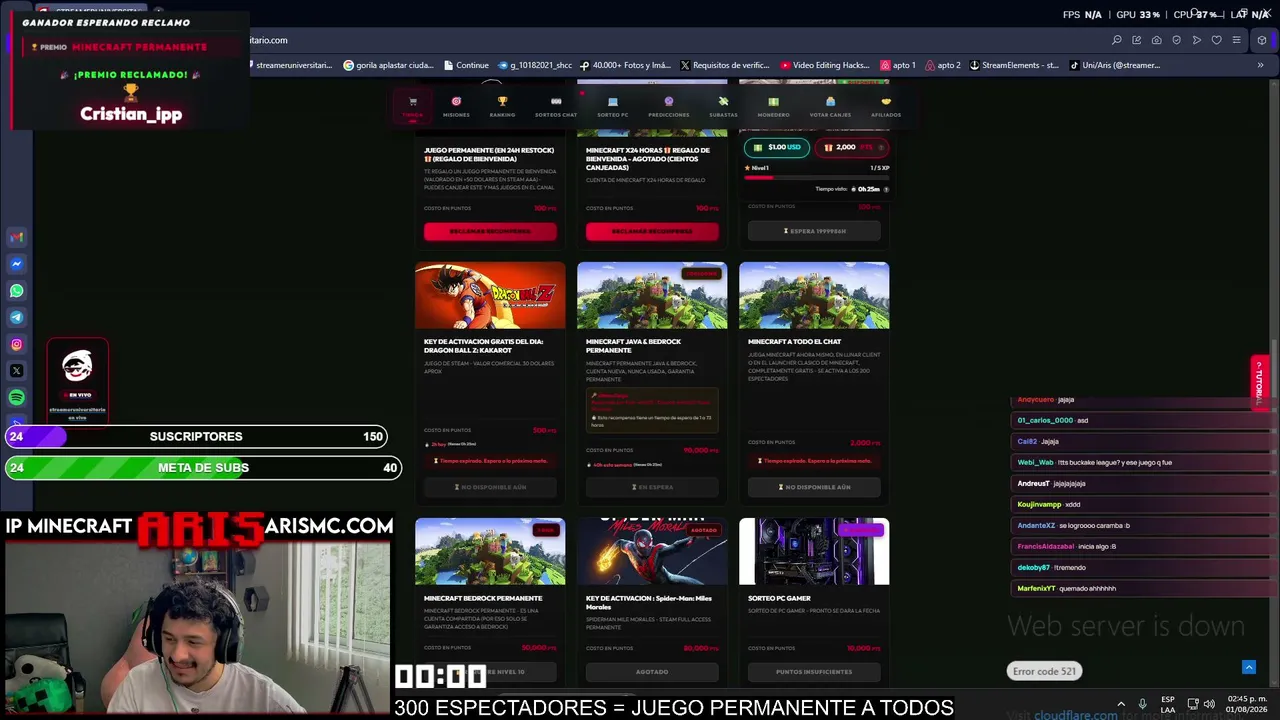Click No Disponible Aún under Dragon Ball
The image size is (1280, 720).
490,487
